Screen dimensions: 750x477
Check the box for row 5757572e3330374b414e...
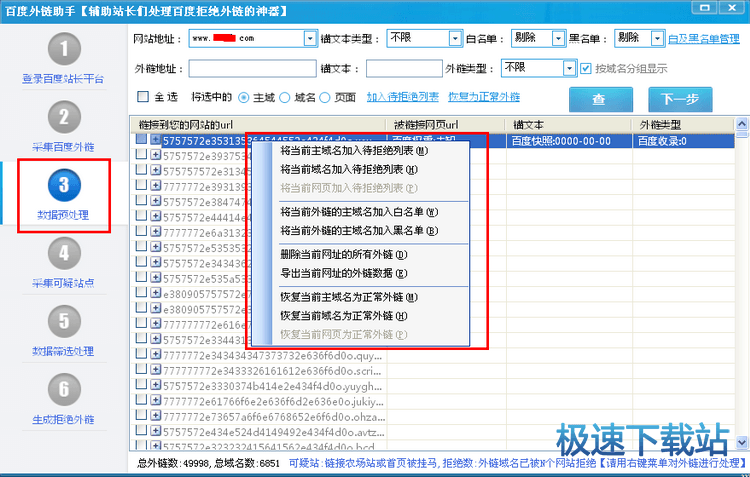(141, 384)
